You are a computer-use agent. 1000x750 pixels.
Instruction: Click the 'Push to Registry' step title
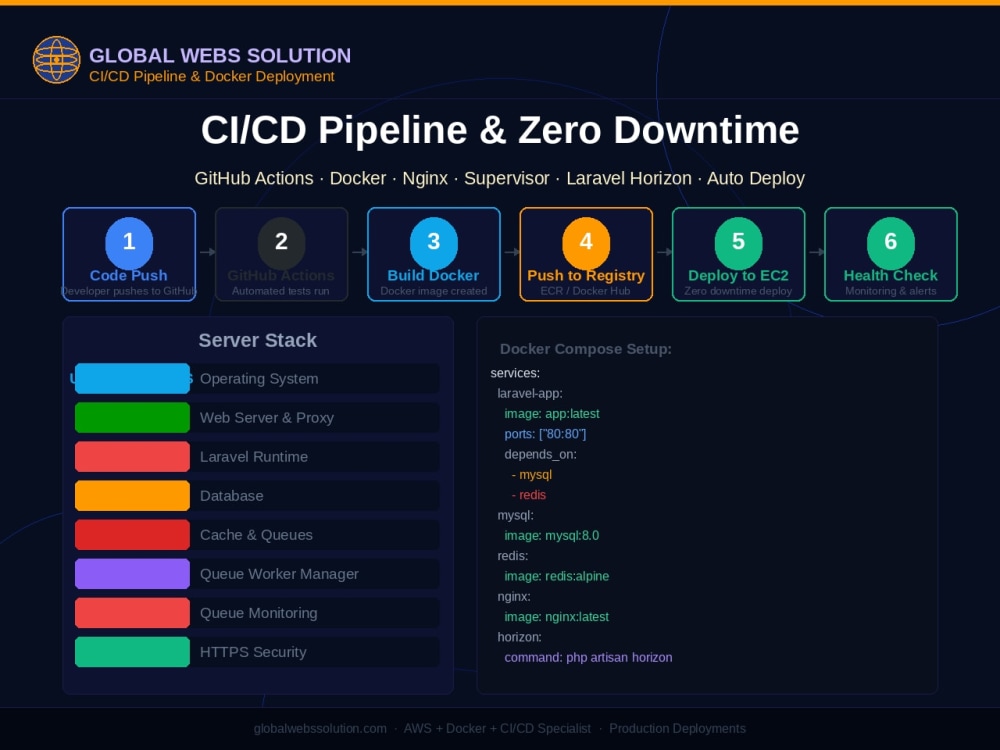point(586,276)
